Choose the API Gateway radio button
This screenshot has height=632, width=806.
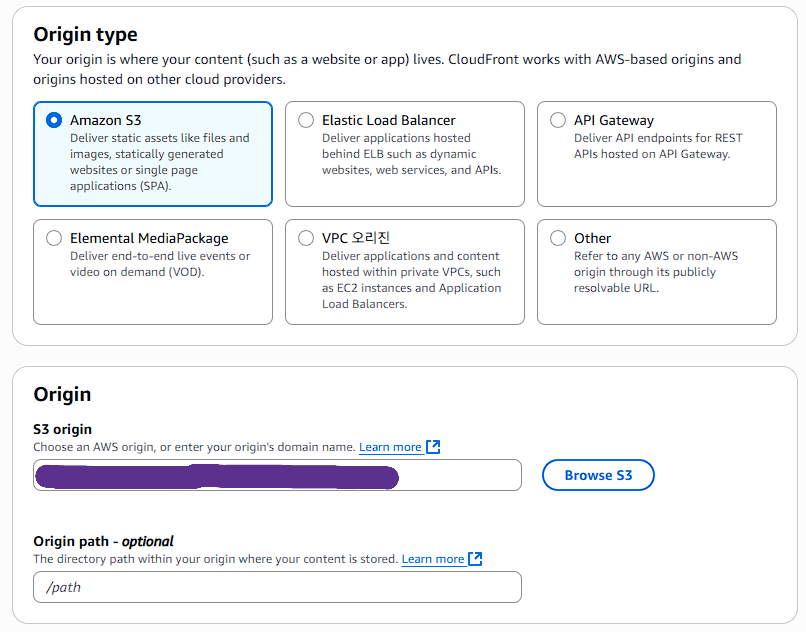558,120
